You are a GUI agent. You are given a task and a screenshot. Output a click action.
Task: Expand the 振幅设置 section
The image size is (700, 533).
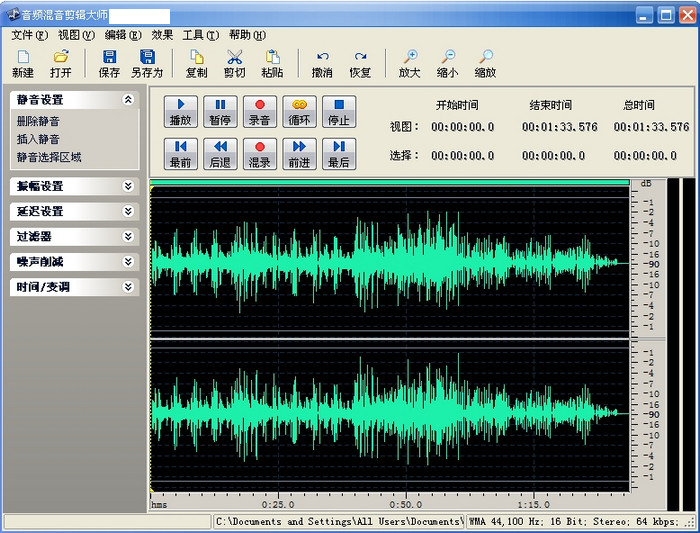pyautogui.click(x=128, y=186)
